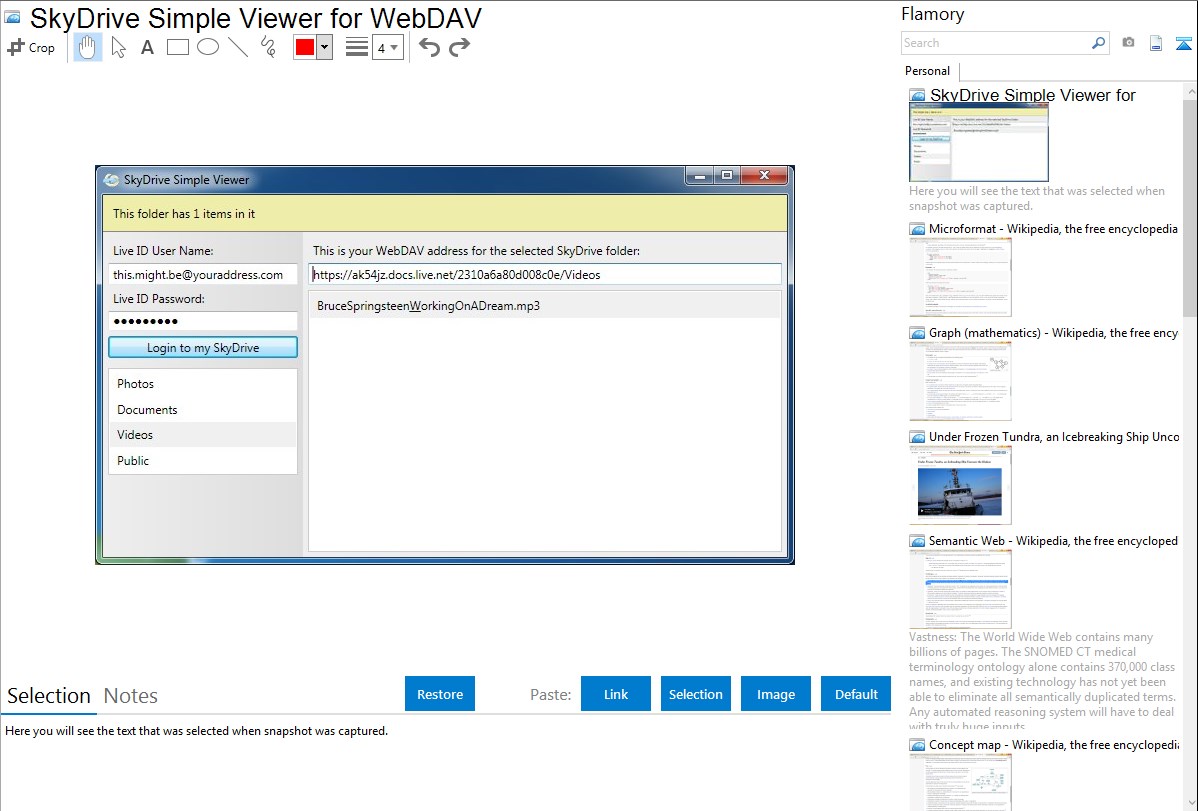Click the line thickness icon
1198x811 pixels.
coord(357,47)
